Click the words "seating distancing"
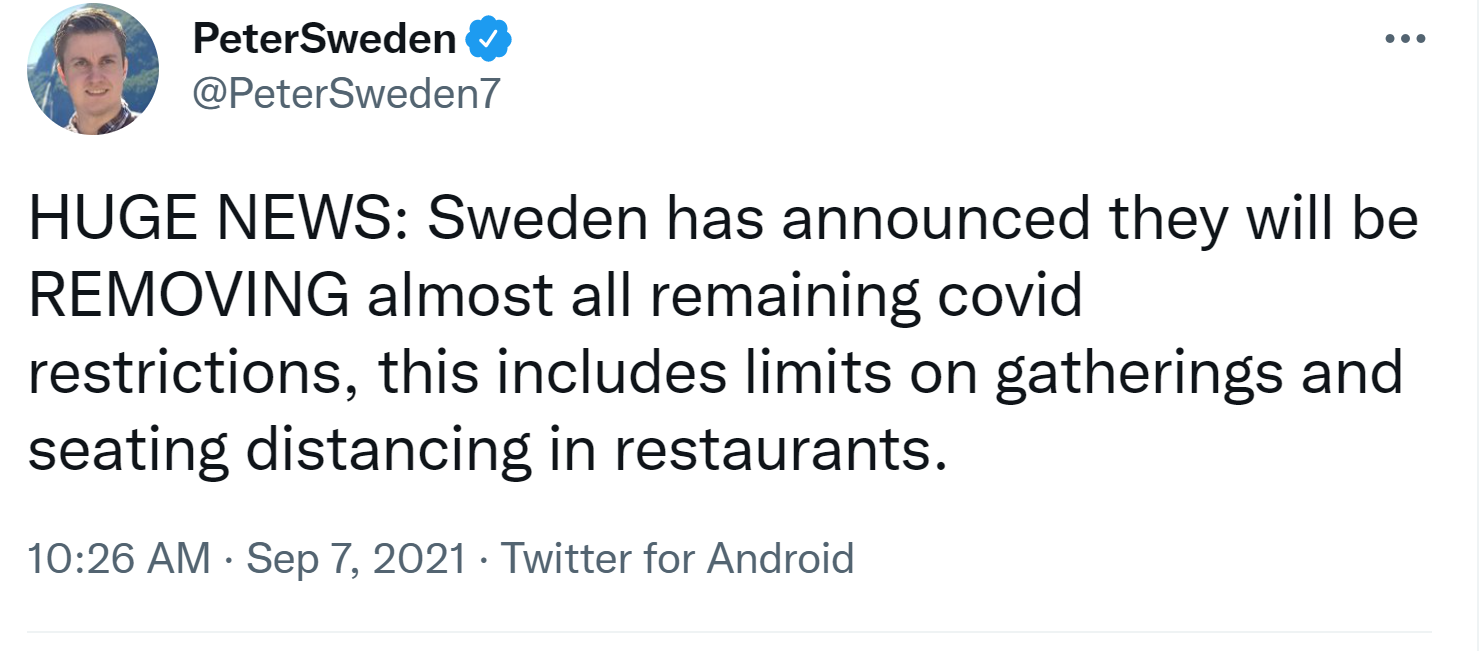This screenshot has width=1480, height=651. (x=280, y=451)
